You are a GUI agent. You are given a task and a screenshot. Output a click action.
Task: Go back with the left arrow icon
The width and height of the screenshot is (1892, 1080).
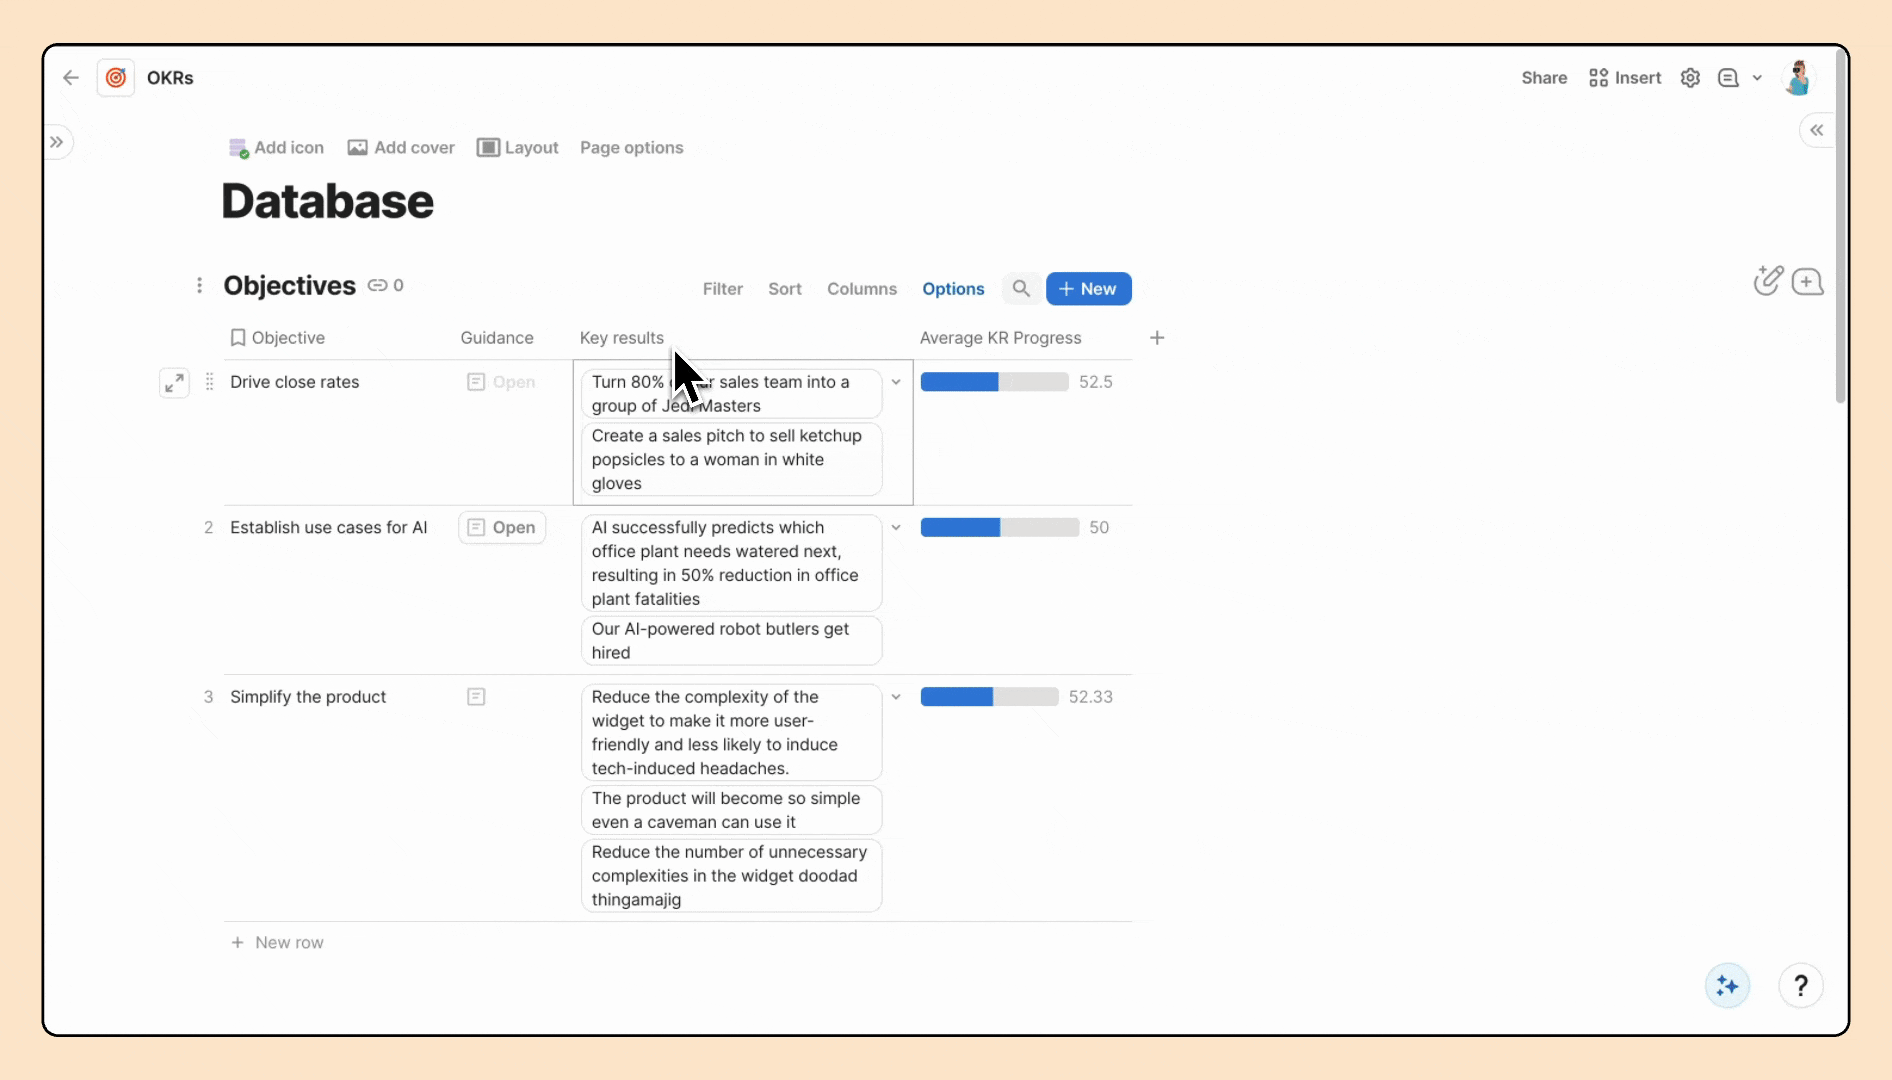[x=70, y=78]
